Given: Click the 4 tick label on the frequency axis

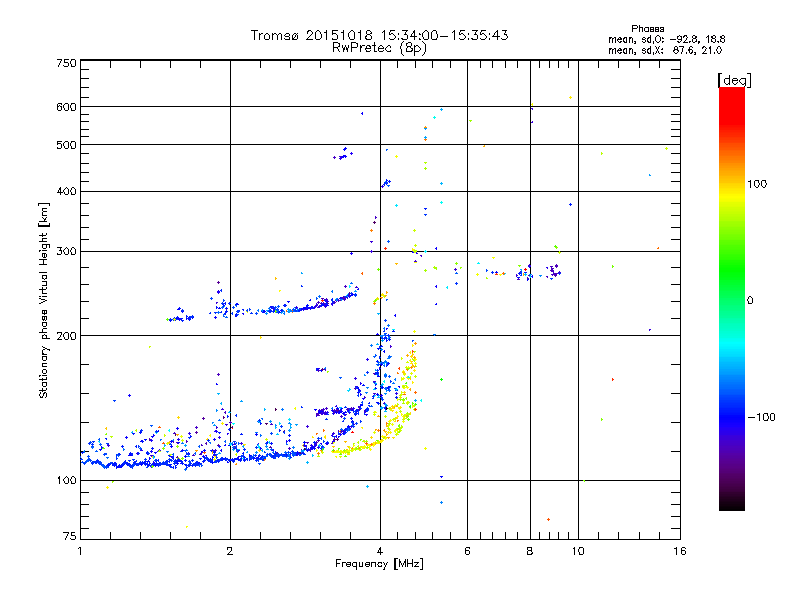Looking at the screenshot, I should coord(380,551).
